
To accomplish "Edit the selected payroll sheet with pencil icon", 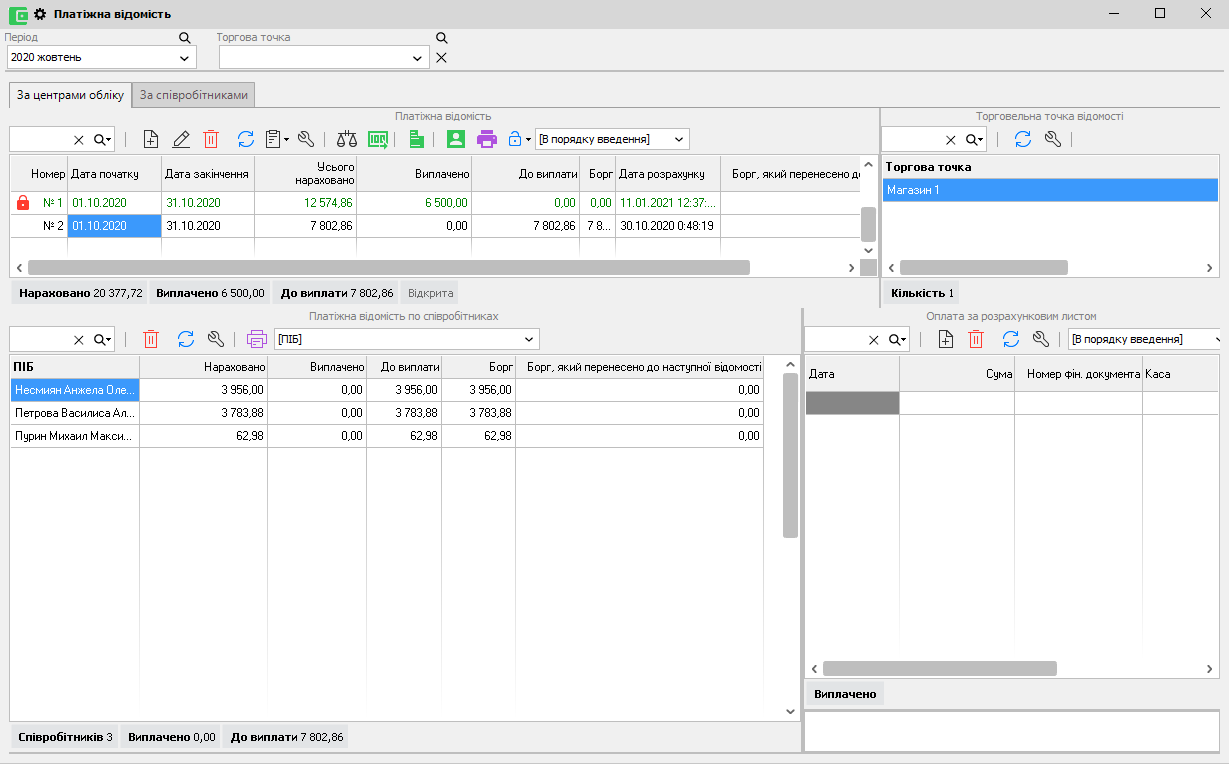I will click(181, 139).
